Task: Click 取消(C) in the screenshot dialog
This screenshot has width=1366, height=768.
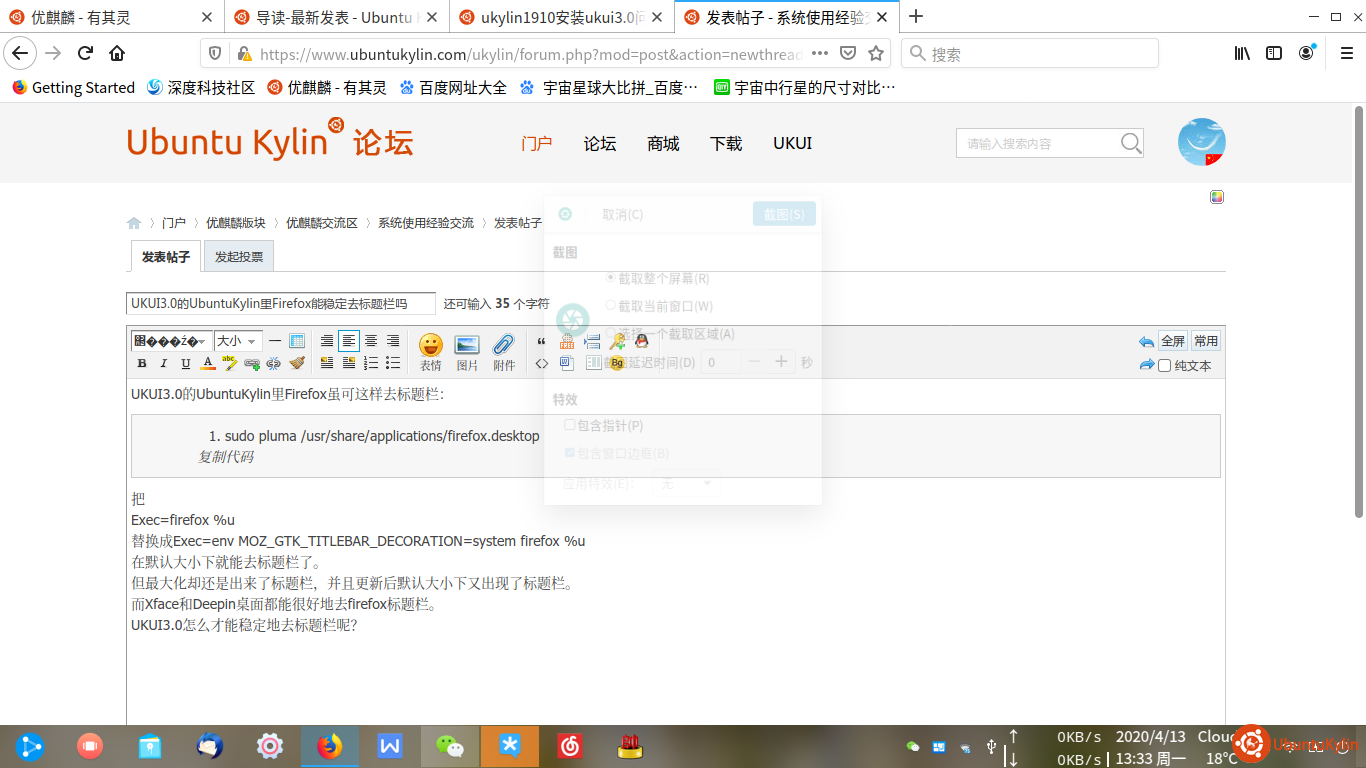Action: (622, 214)
